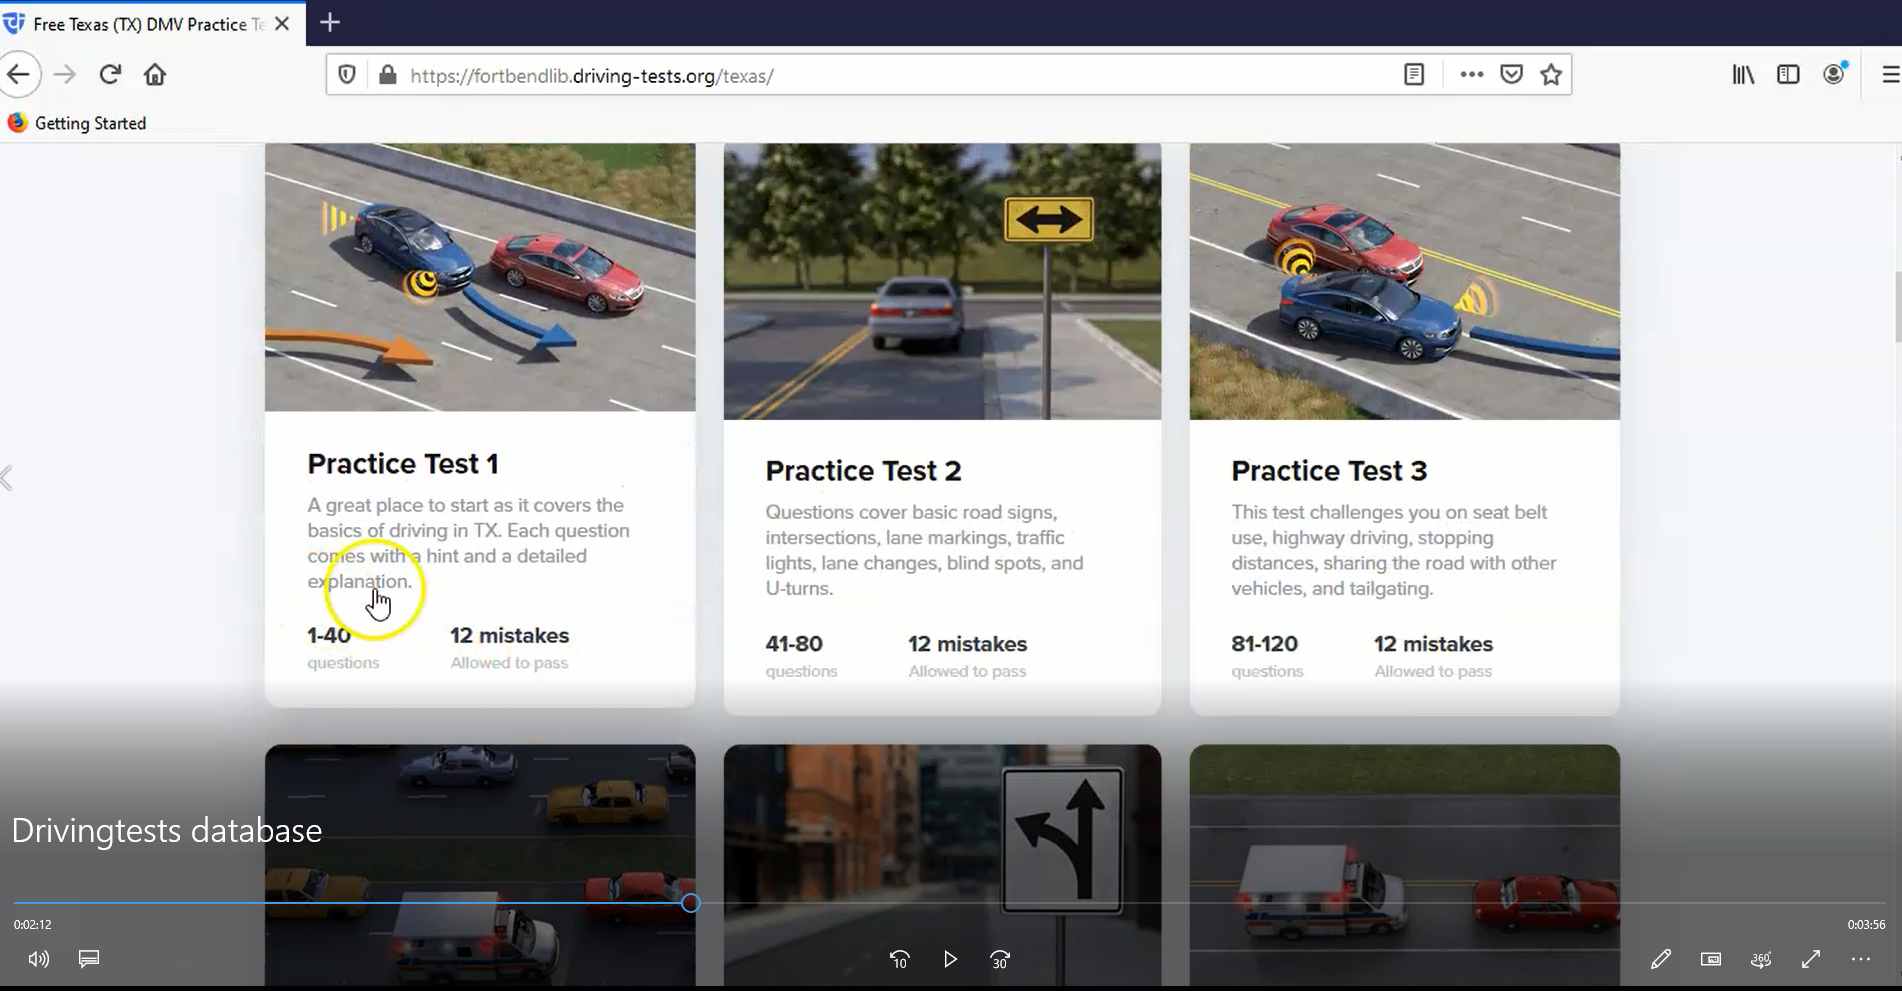
Task: Skip forward 30 seconds in video
Action: [1000, 959]
